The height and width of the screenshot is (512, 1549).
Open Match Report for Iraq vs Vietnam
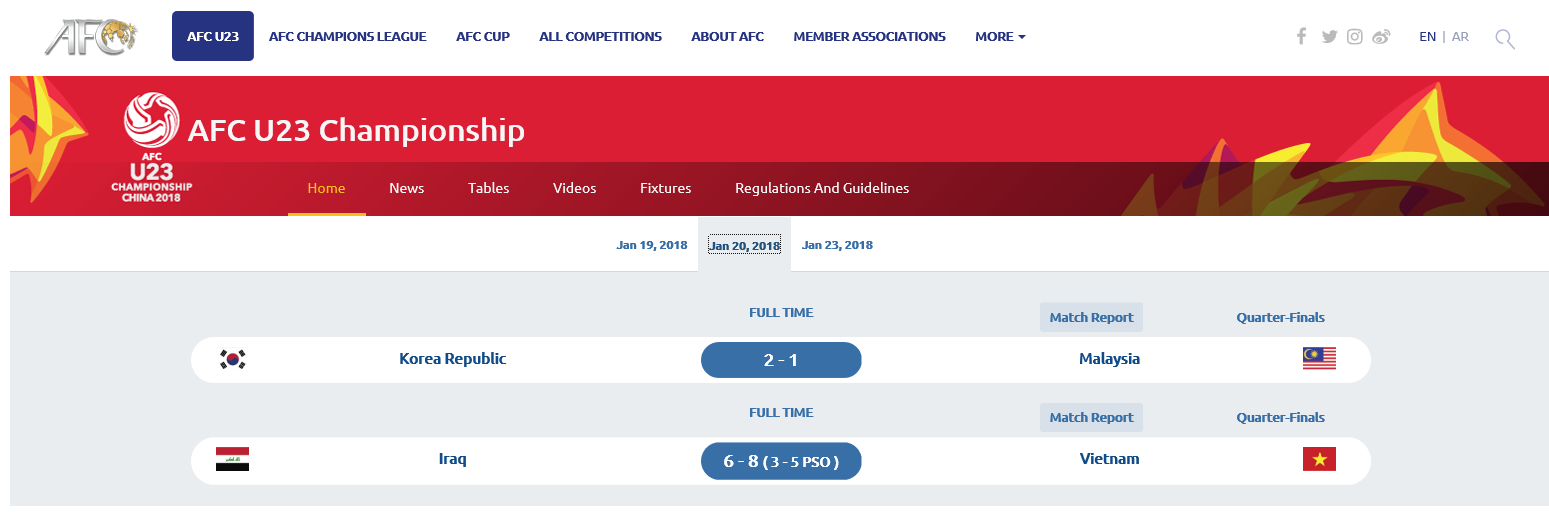1091,418
